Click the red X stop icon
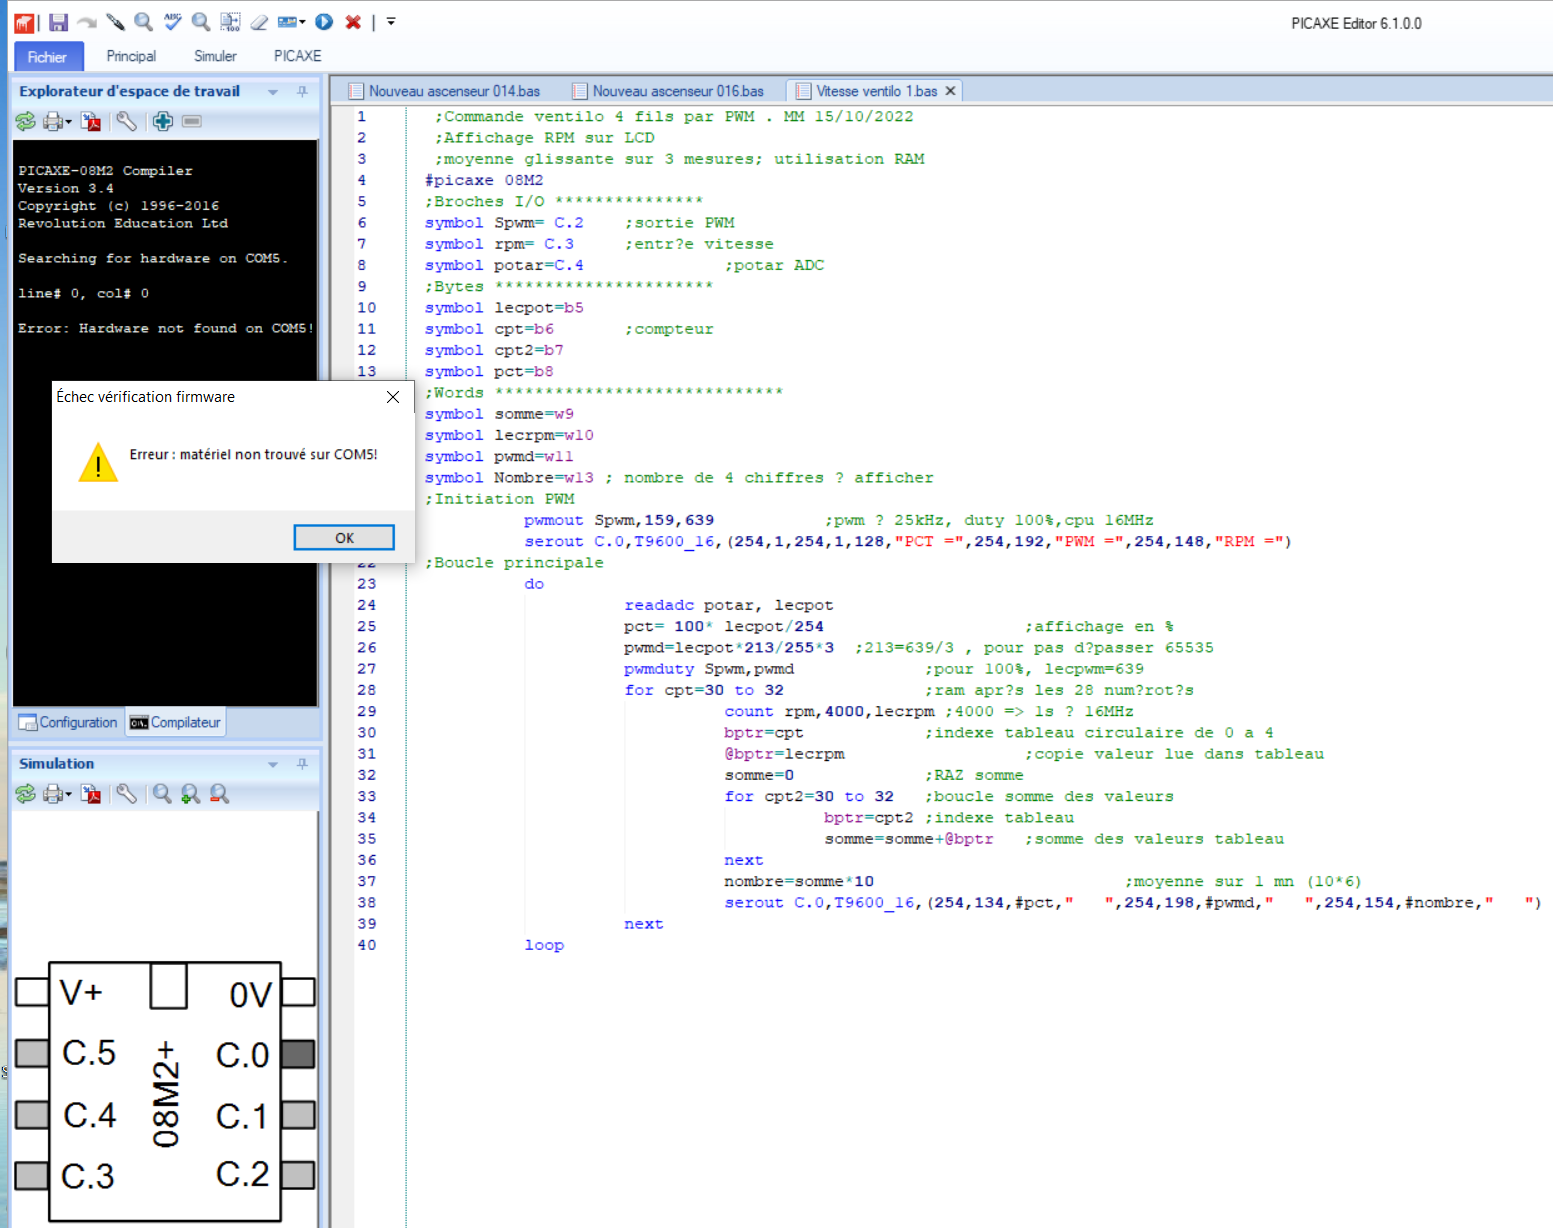Screen dimensions: 1553x1228 click(x=353, y=22)
